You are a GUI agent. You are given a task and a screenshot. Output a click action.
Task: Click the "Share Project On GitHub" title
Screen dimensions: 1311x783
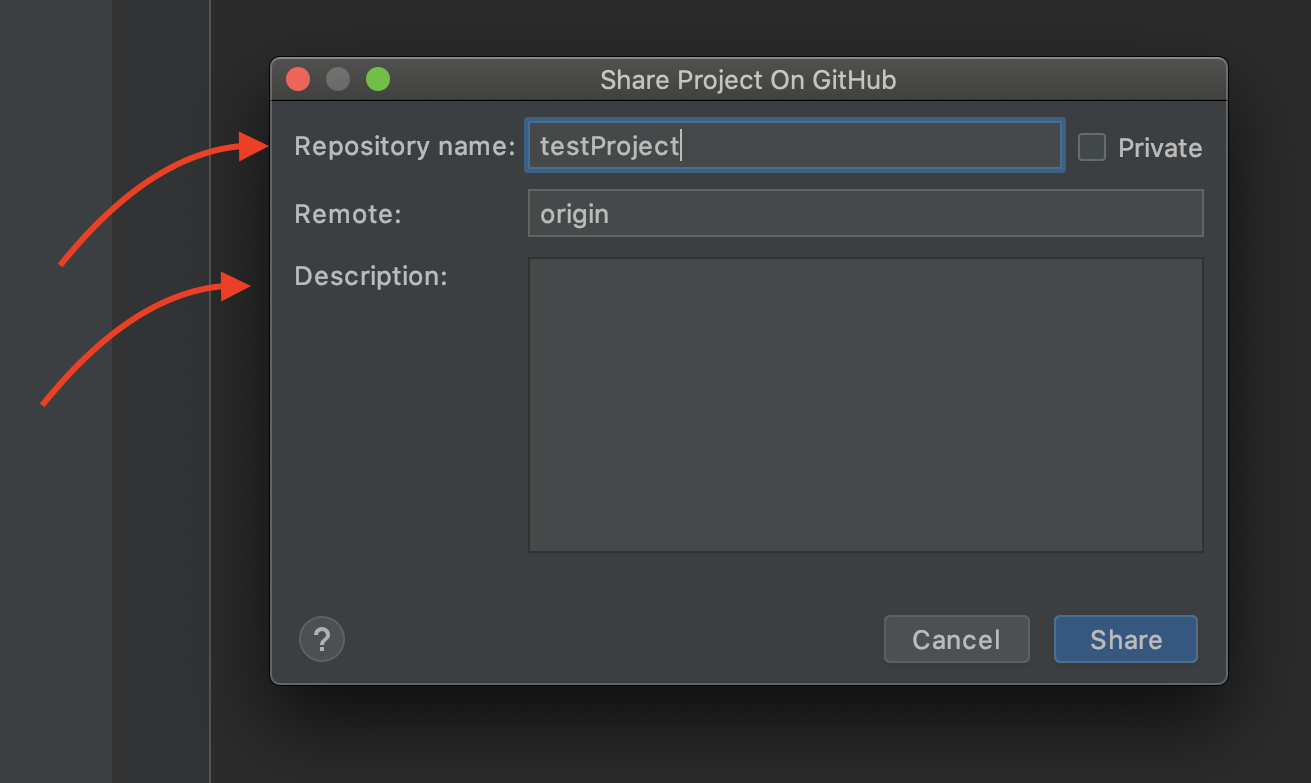(x=748, y=80)
